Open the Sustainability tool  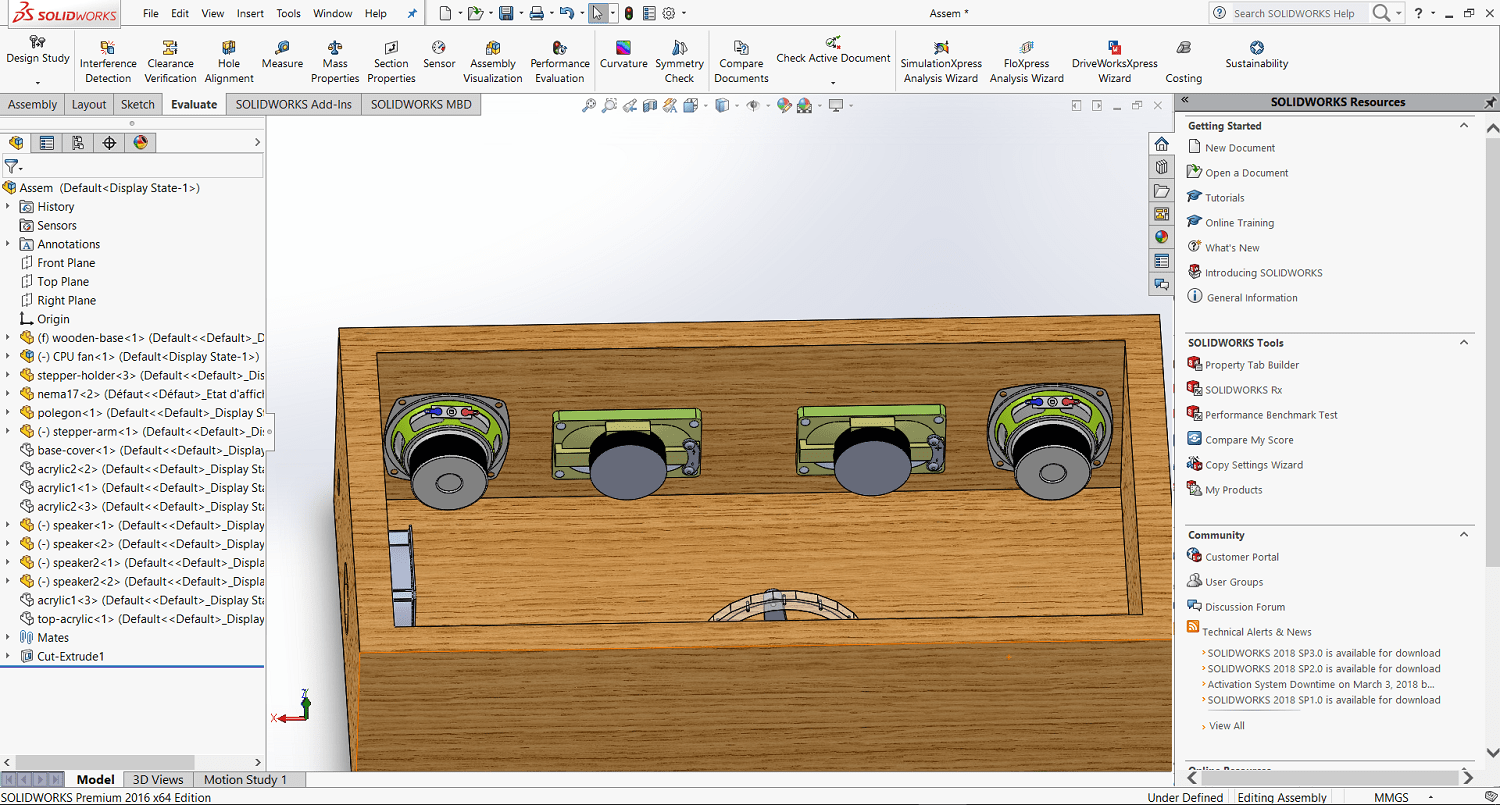(x=1257, y=55)
